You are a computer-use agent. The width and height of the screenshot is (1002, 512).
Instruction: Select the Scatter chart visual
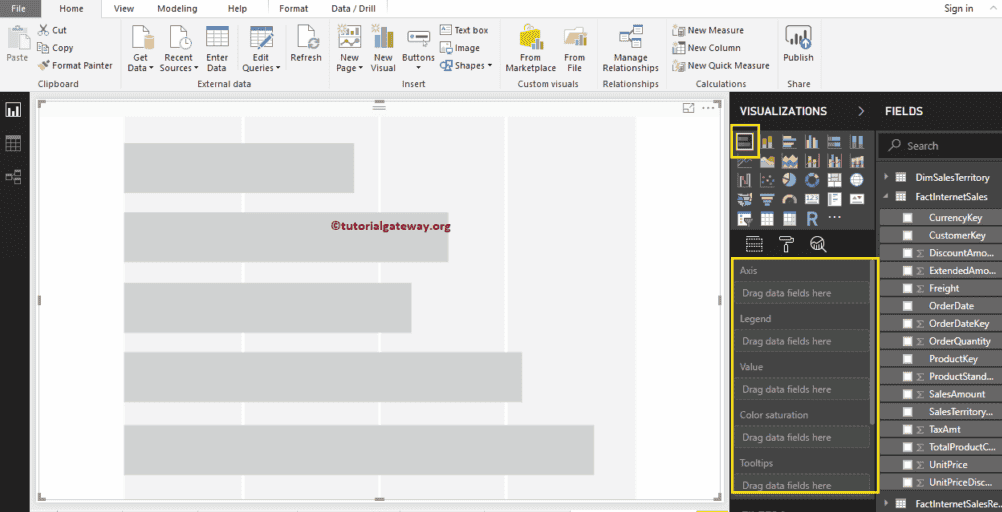pos(767,180)
